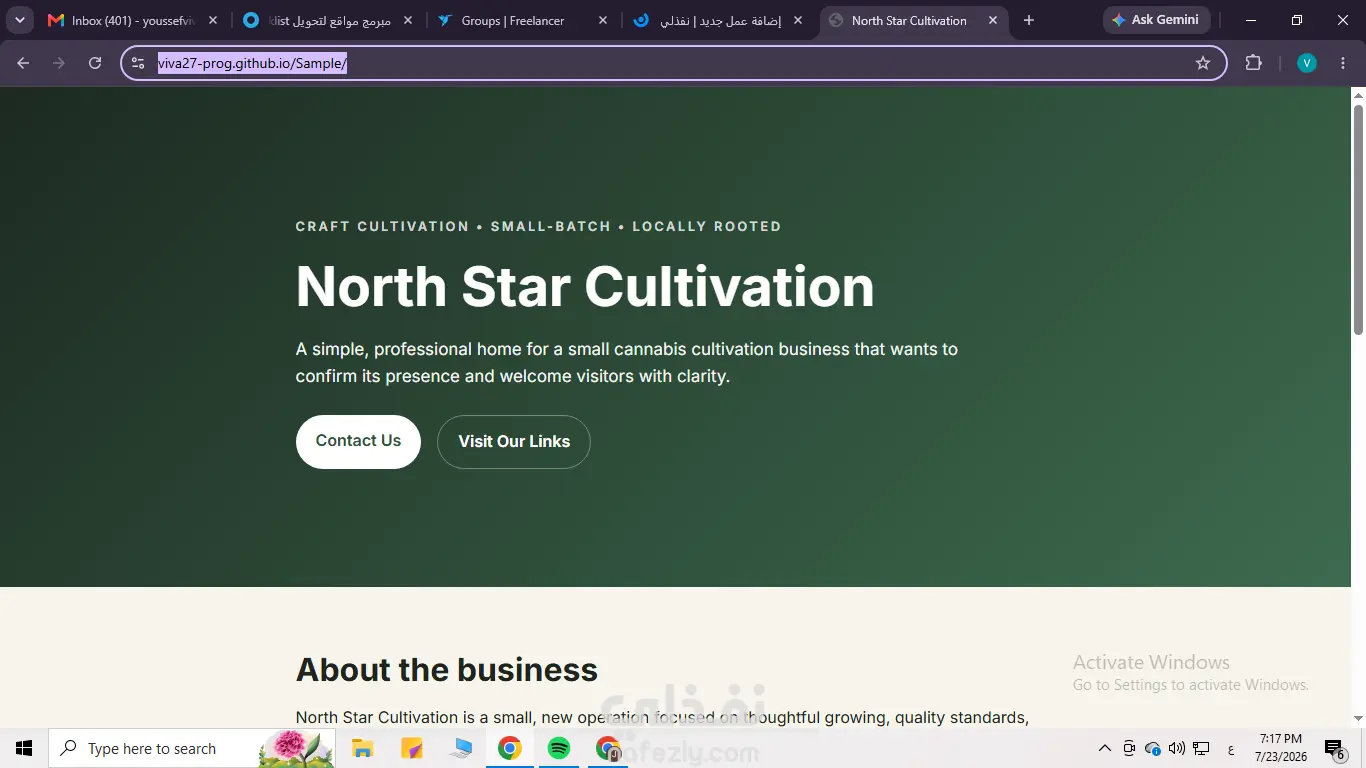Image resolution: width=1366 pixels, height=768 pixels.
Task: Click the browser forward arrow
Action: [59, 63]
